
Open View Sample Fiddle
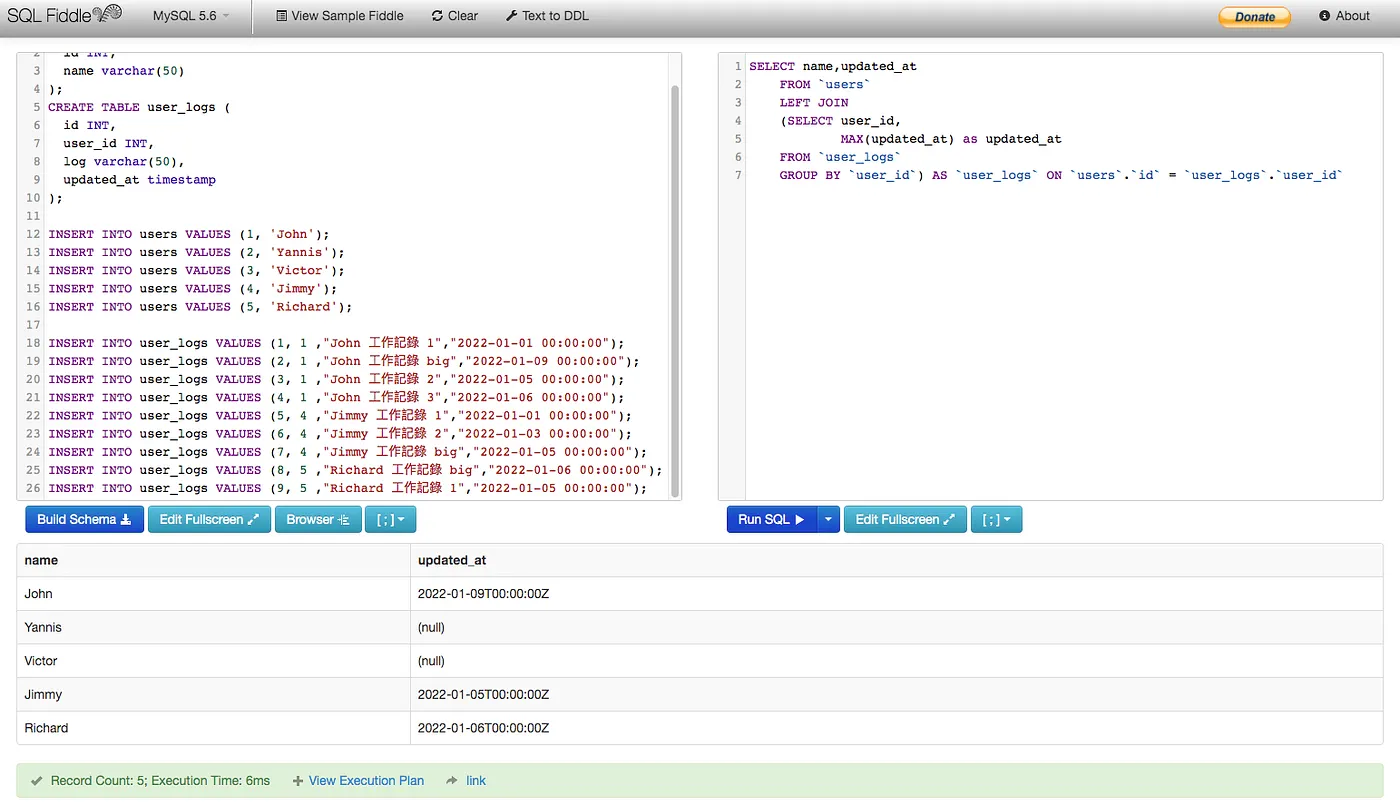tap(339, 16)
